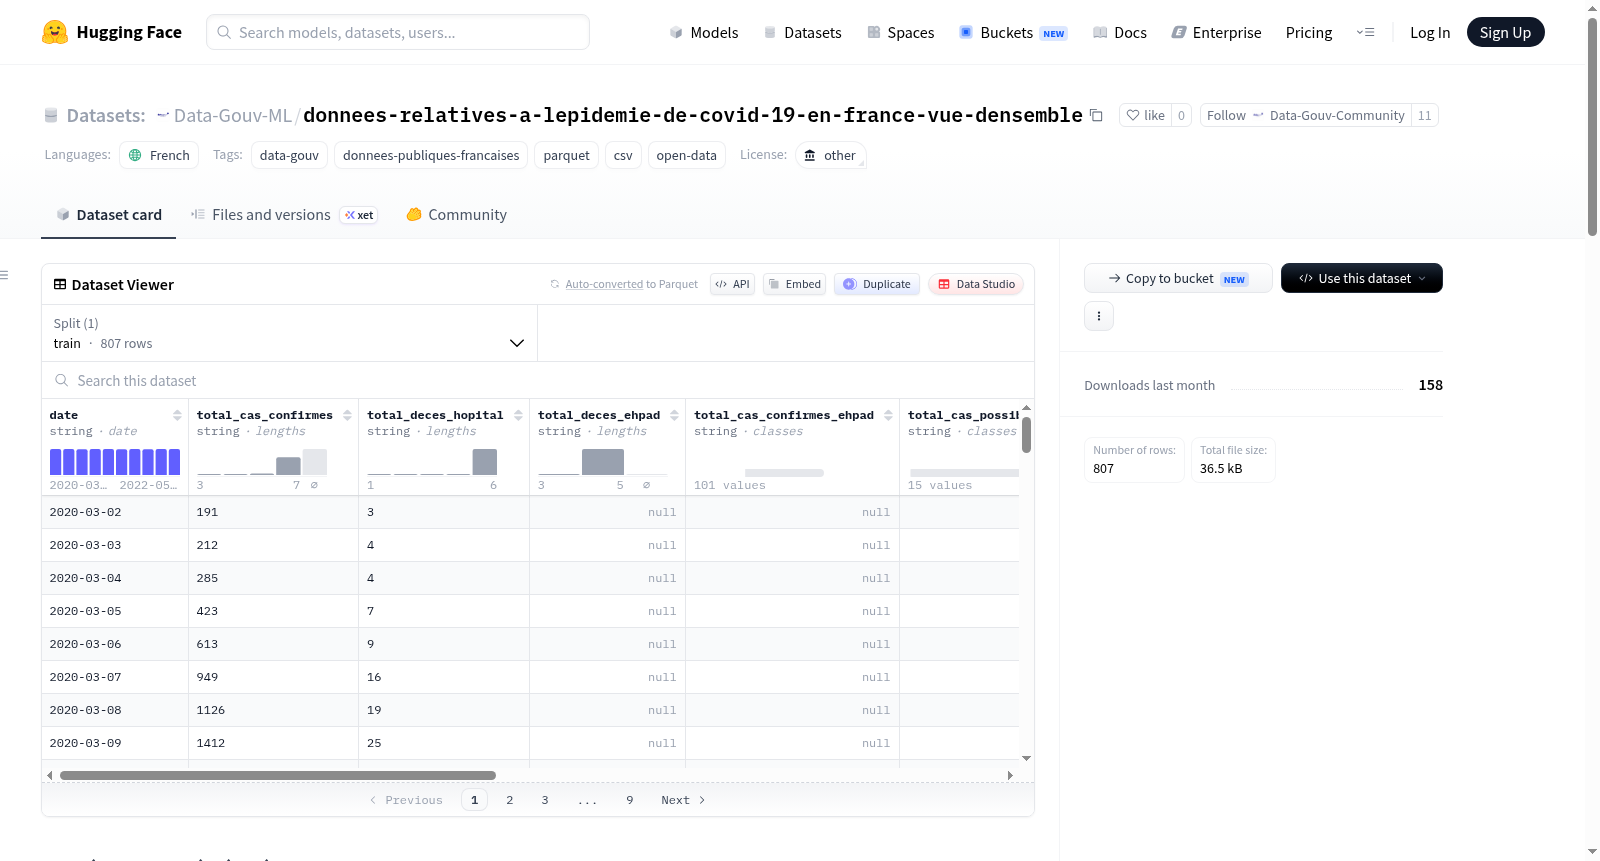
Task: Go to page 3 of viewer
Action: [x=545, y=800]
